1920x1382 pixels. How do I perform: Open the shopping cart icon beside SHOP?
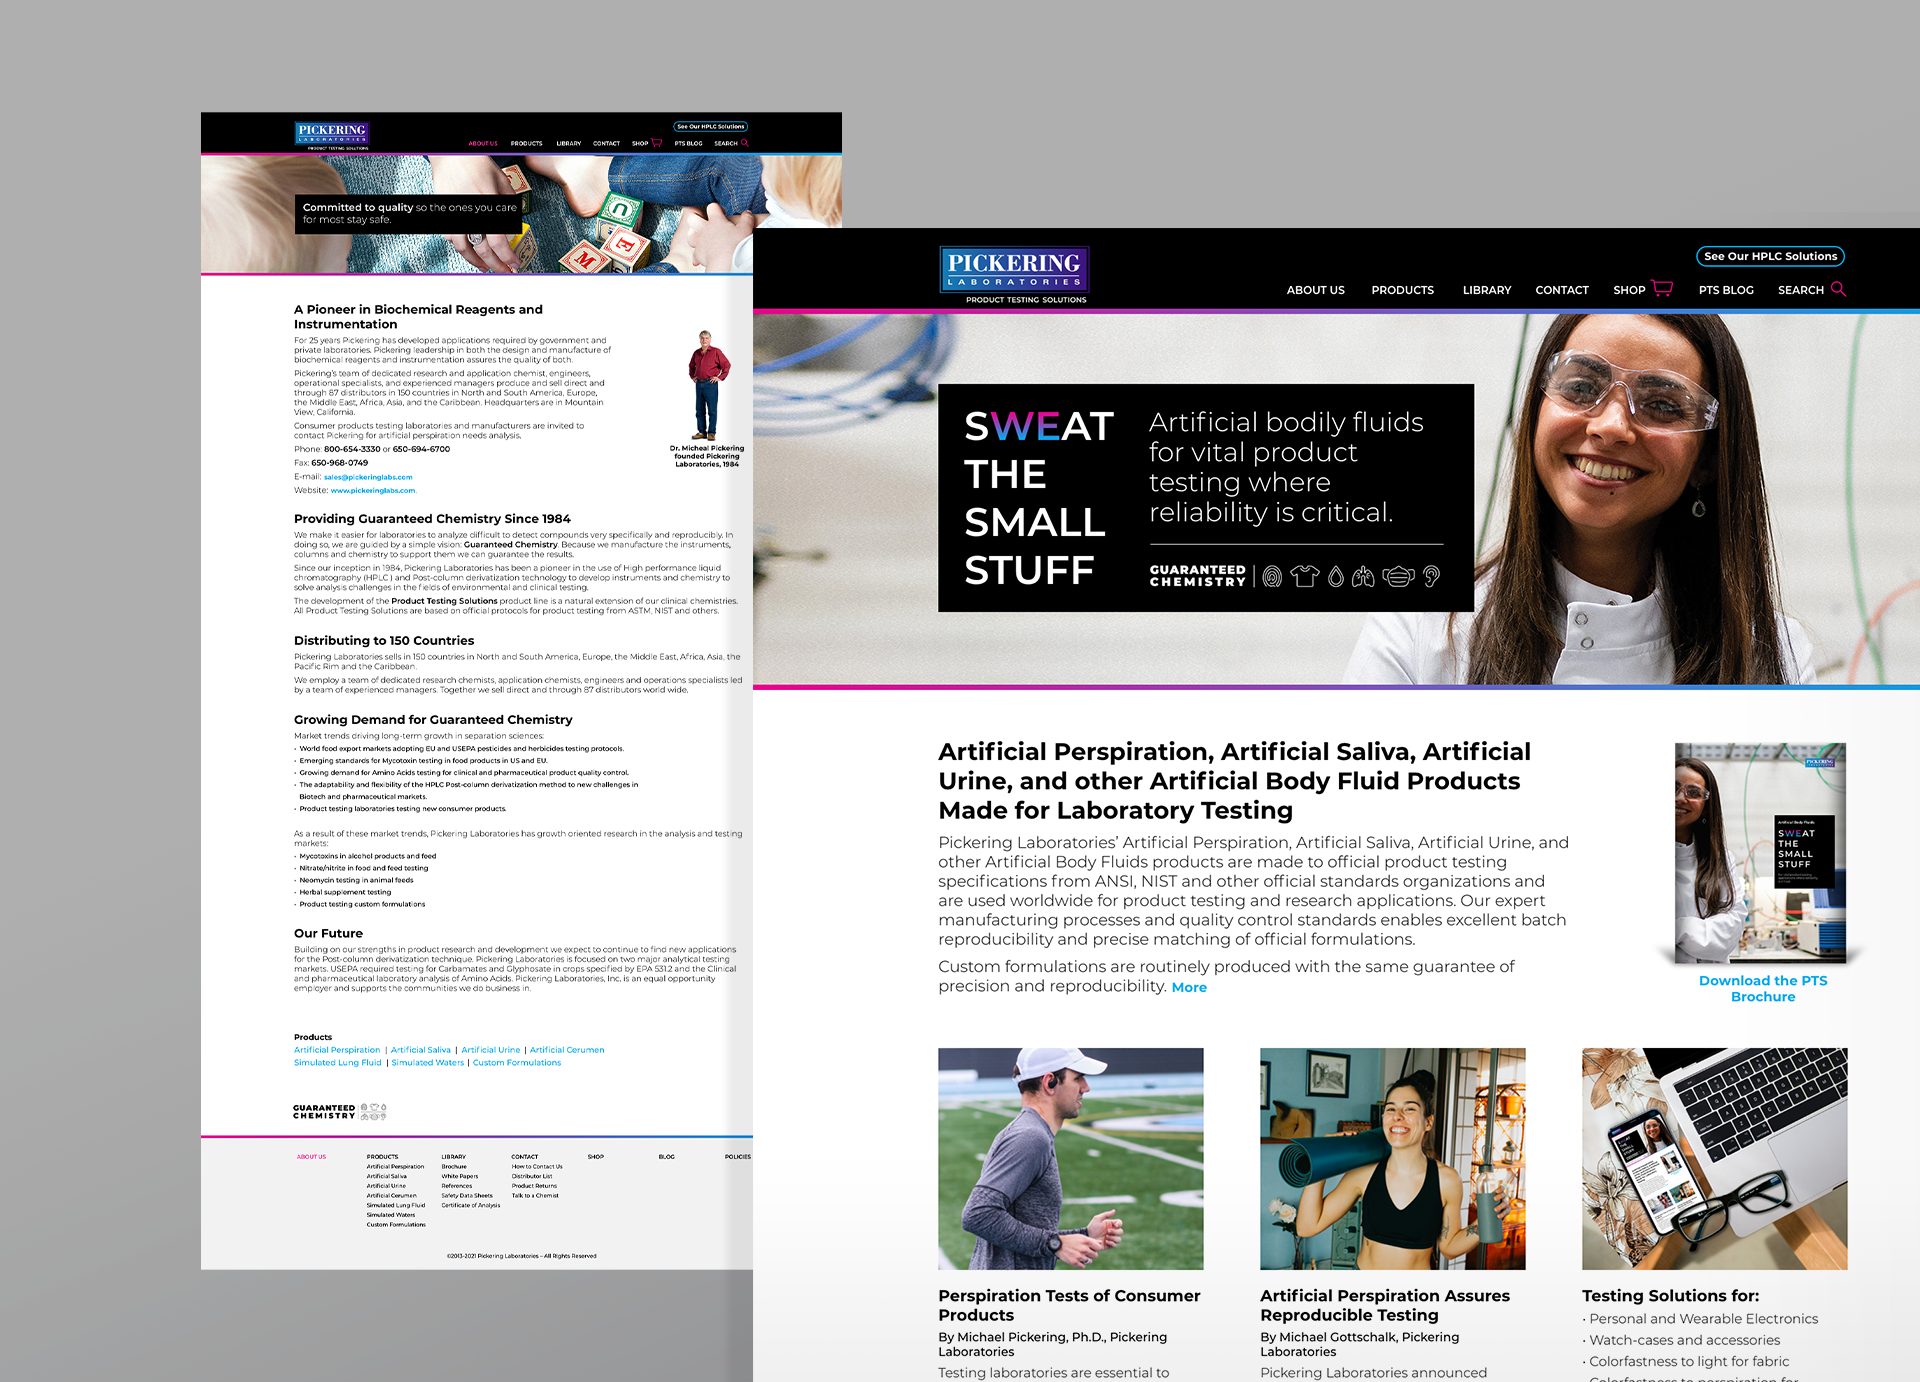tap(1662, 289)
